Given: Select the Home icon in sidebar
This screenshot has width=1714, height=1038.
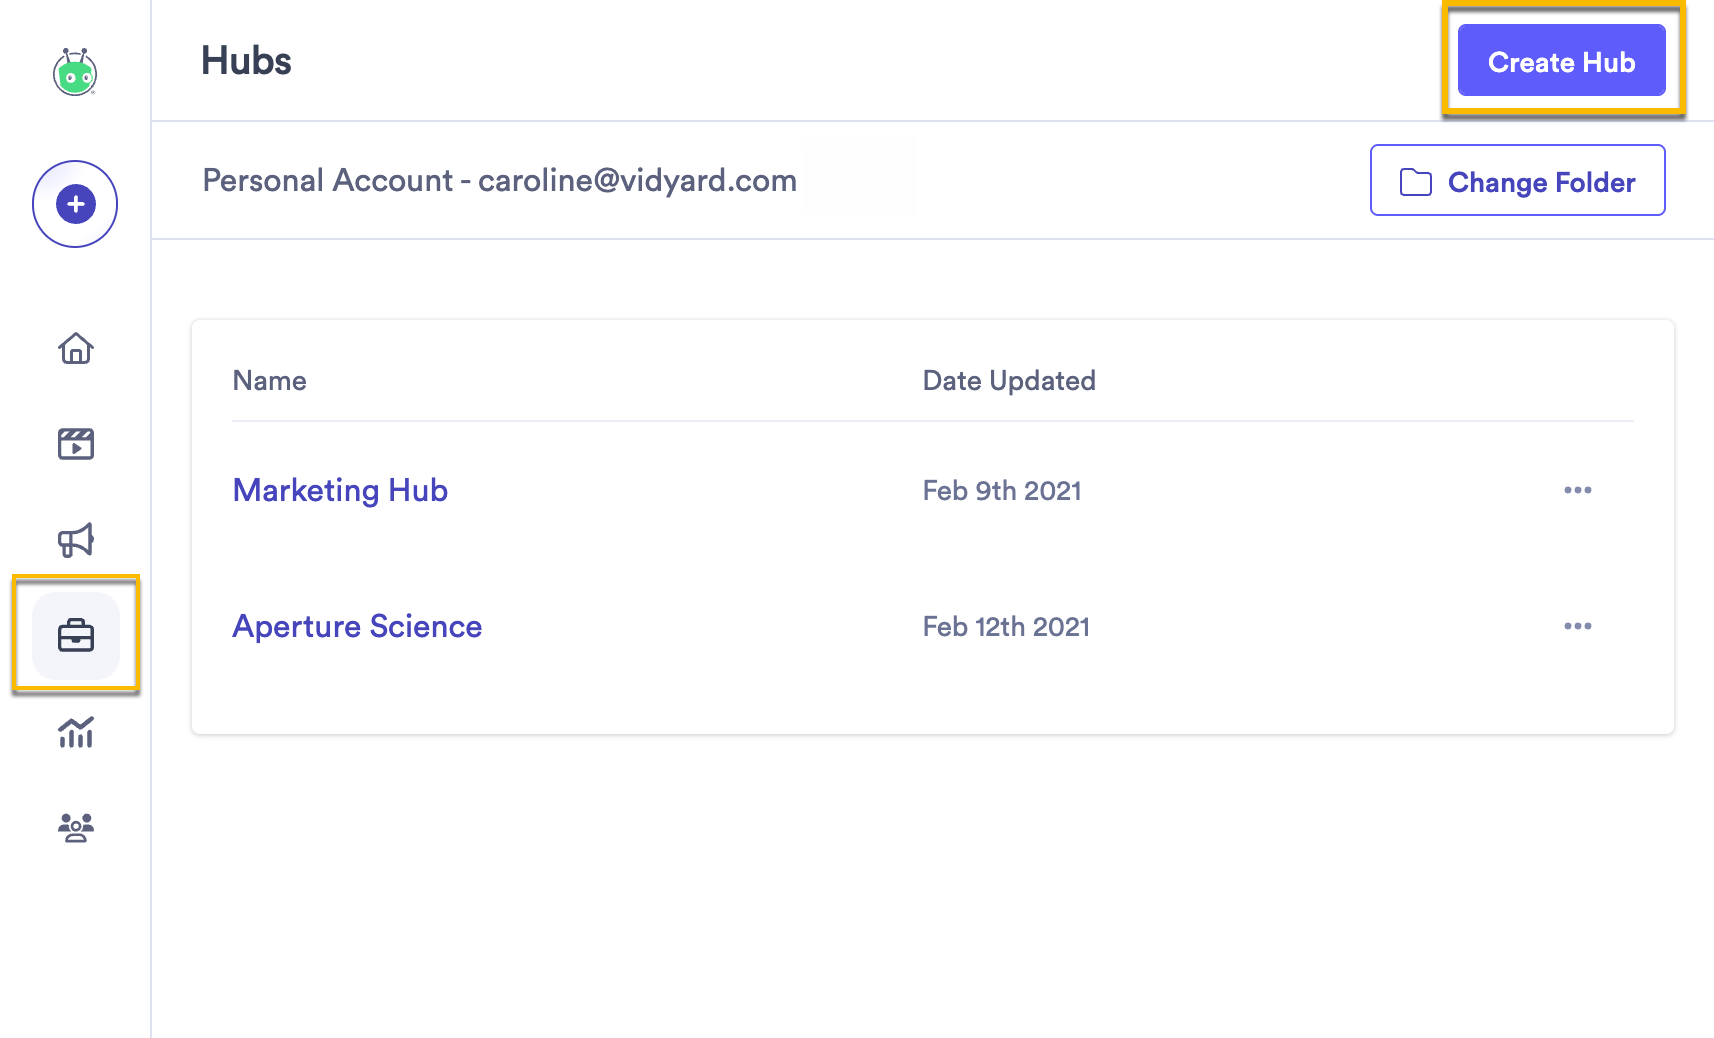Looking at the screenshot, I should pyautogui.click(x=75, y=349).
